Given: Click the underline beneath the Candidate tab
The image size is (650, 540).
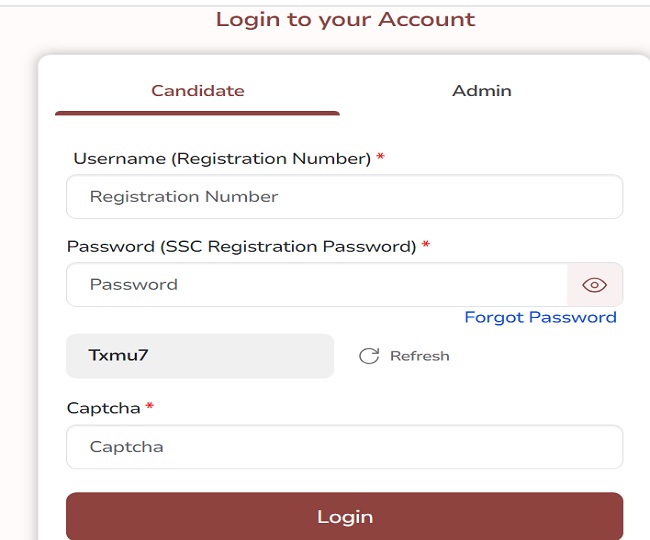Looking at the screenshot, I should pyautogui.click(x=198, y=113).
